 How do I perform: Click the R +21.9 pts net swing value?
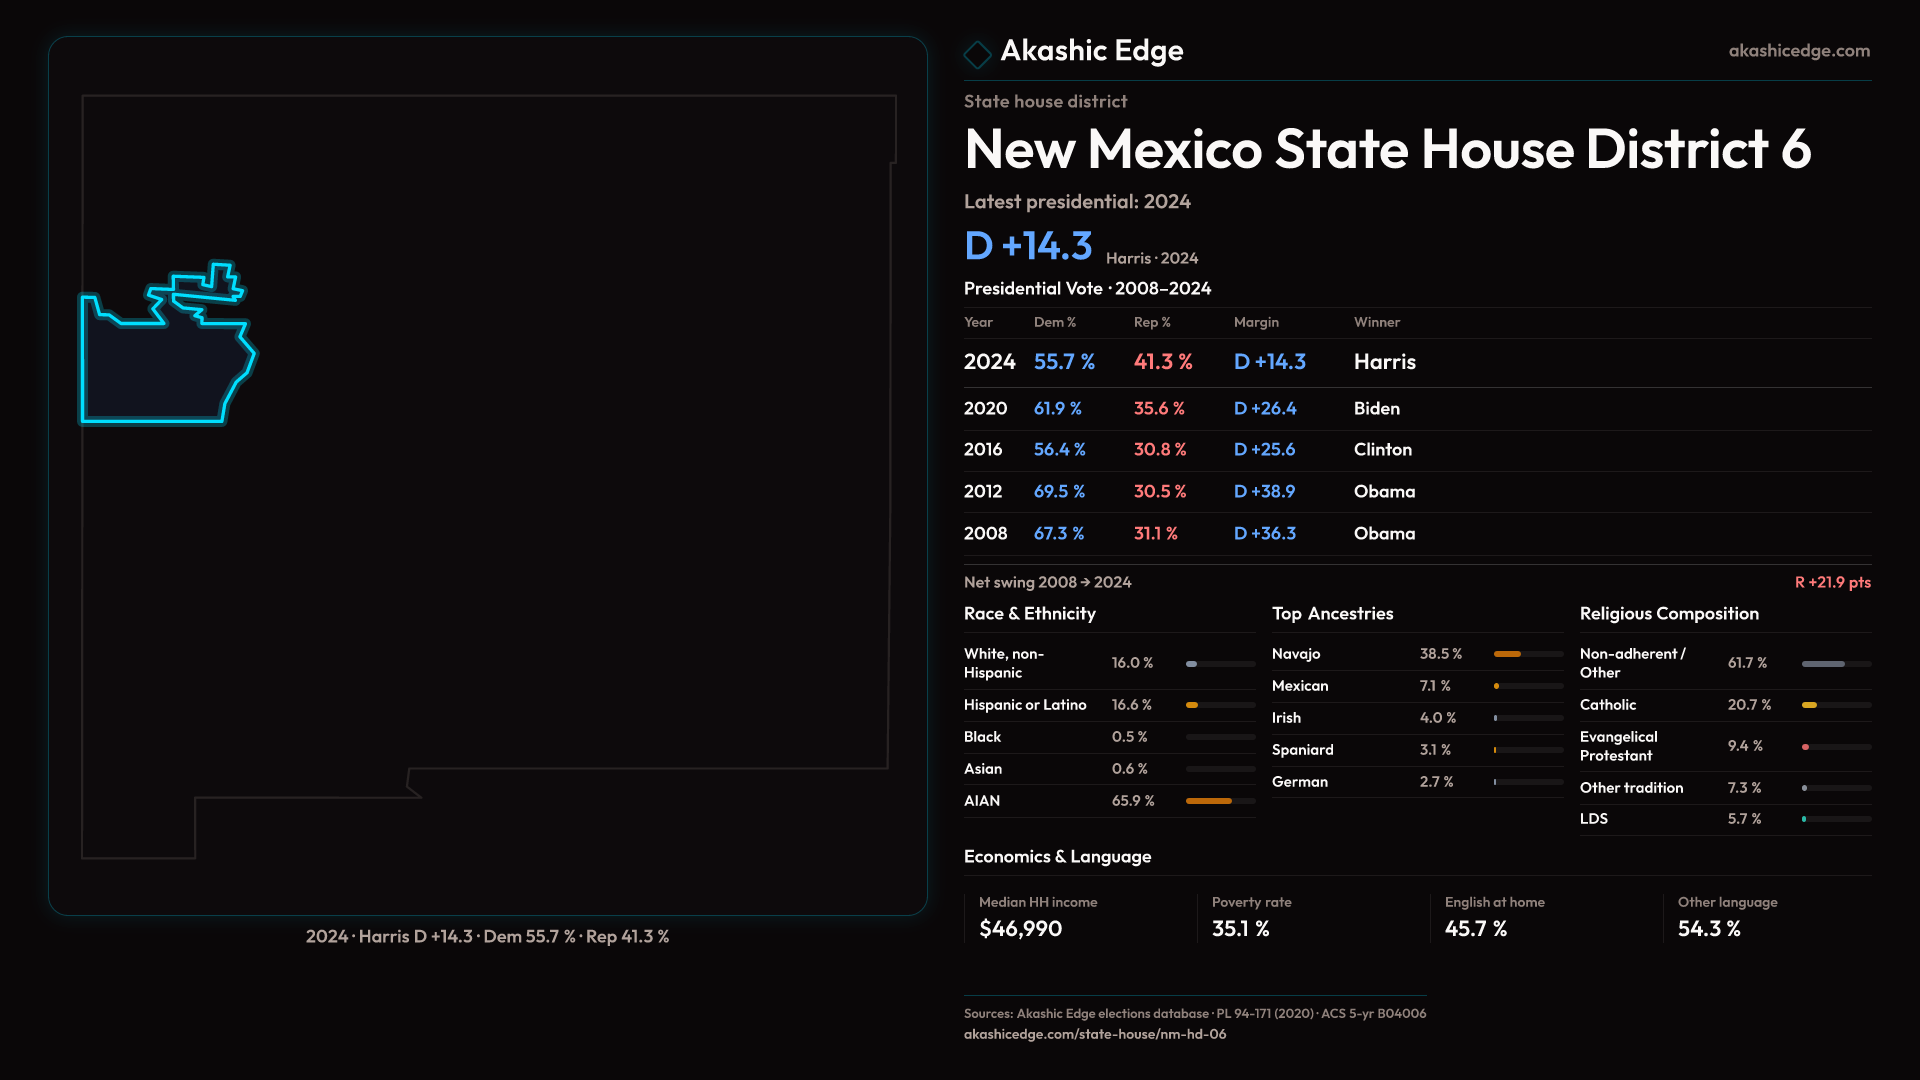pyautogui.click(x=1831, y=582)
